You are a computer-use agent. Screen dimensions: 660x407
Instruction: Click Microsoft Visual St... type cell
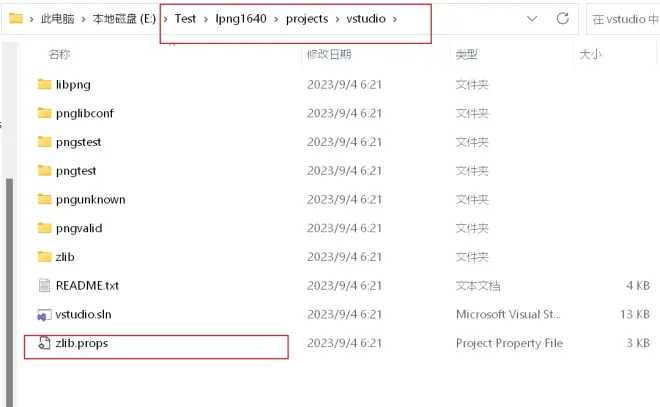pos(508,314)
